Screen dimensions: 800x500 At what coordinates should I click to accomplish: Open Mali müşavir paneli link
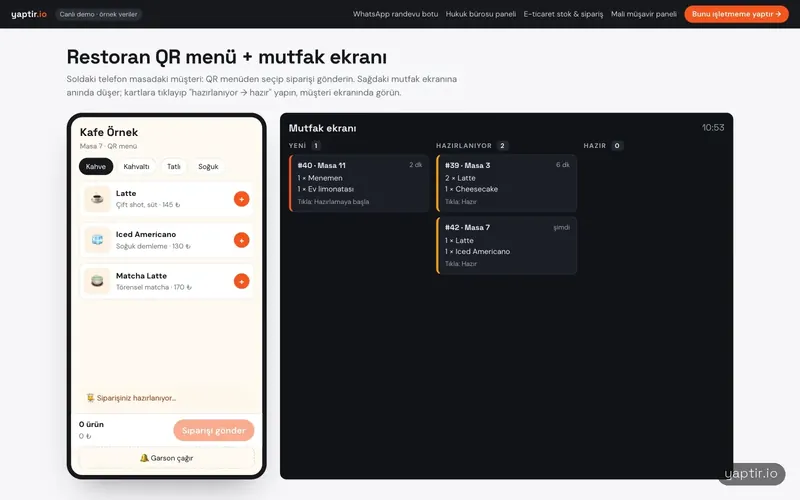coord(644,14)
